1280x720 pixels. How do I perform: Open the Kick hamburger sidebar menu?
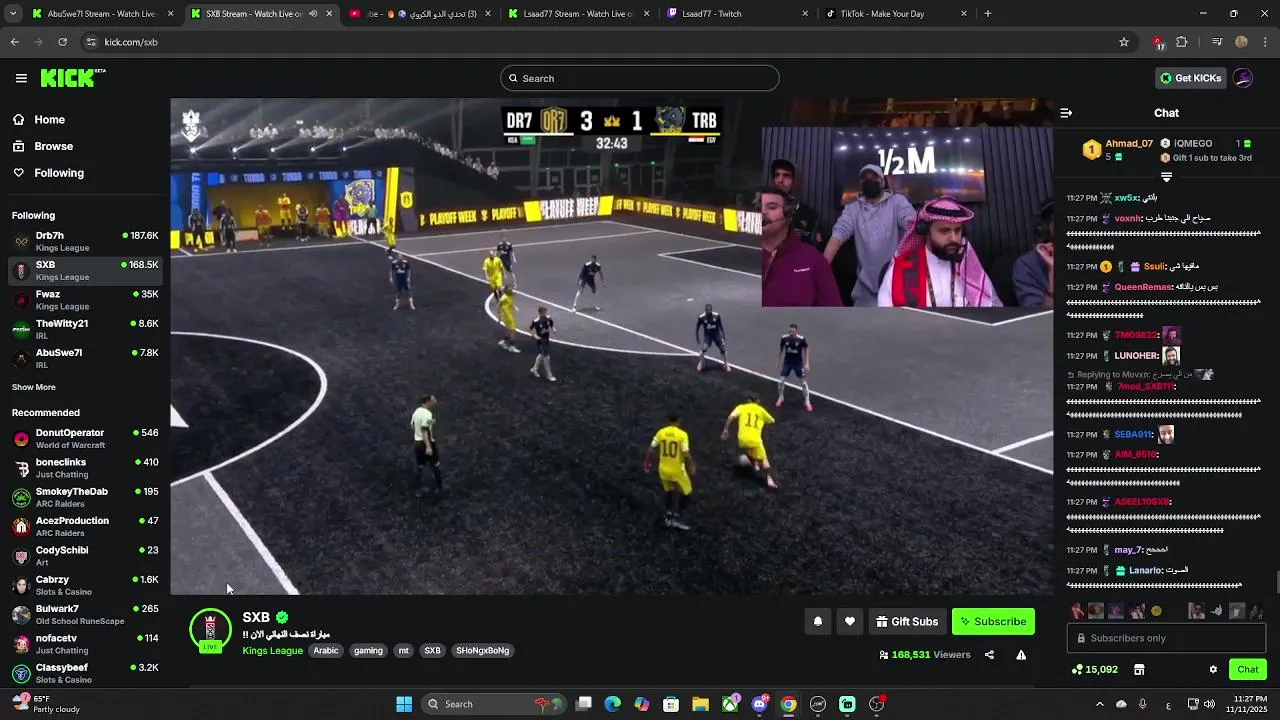click(x=21, y=78)
